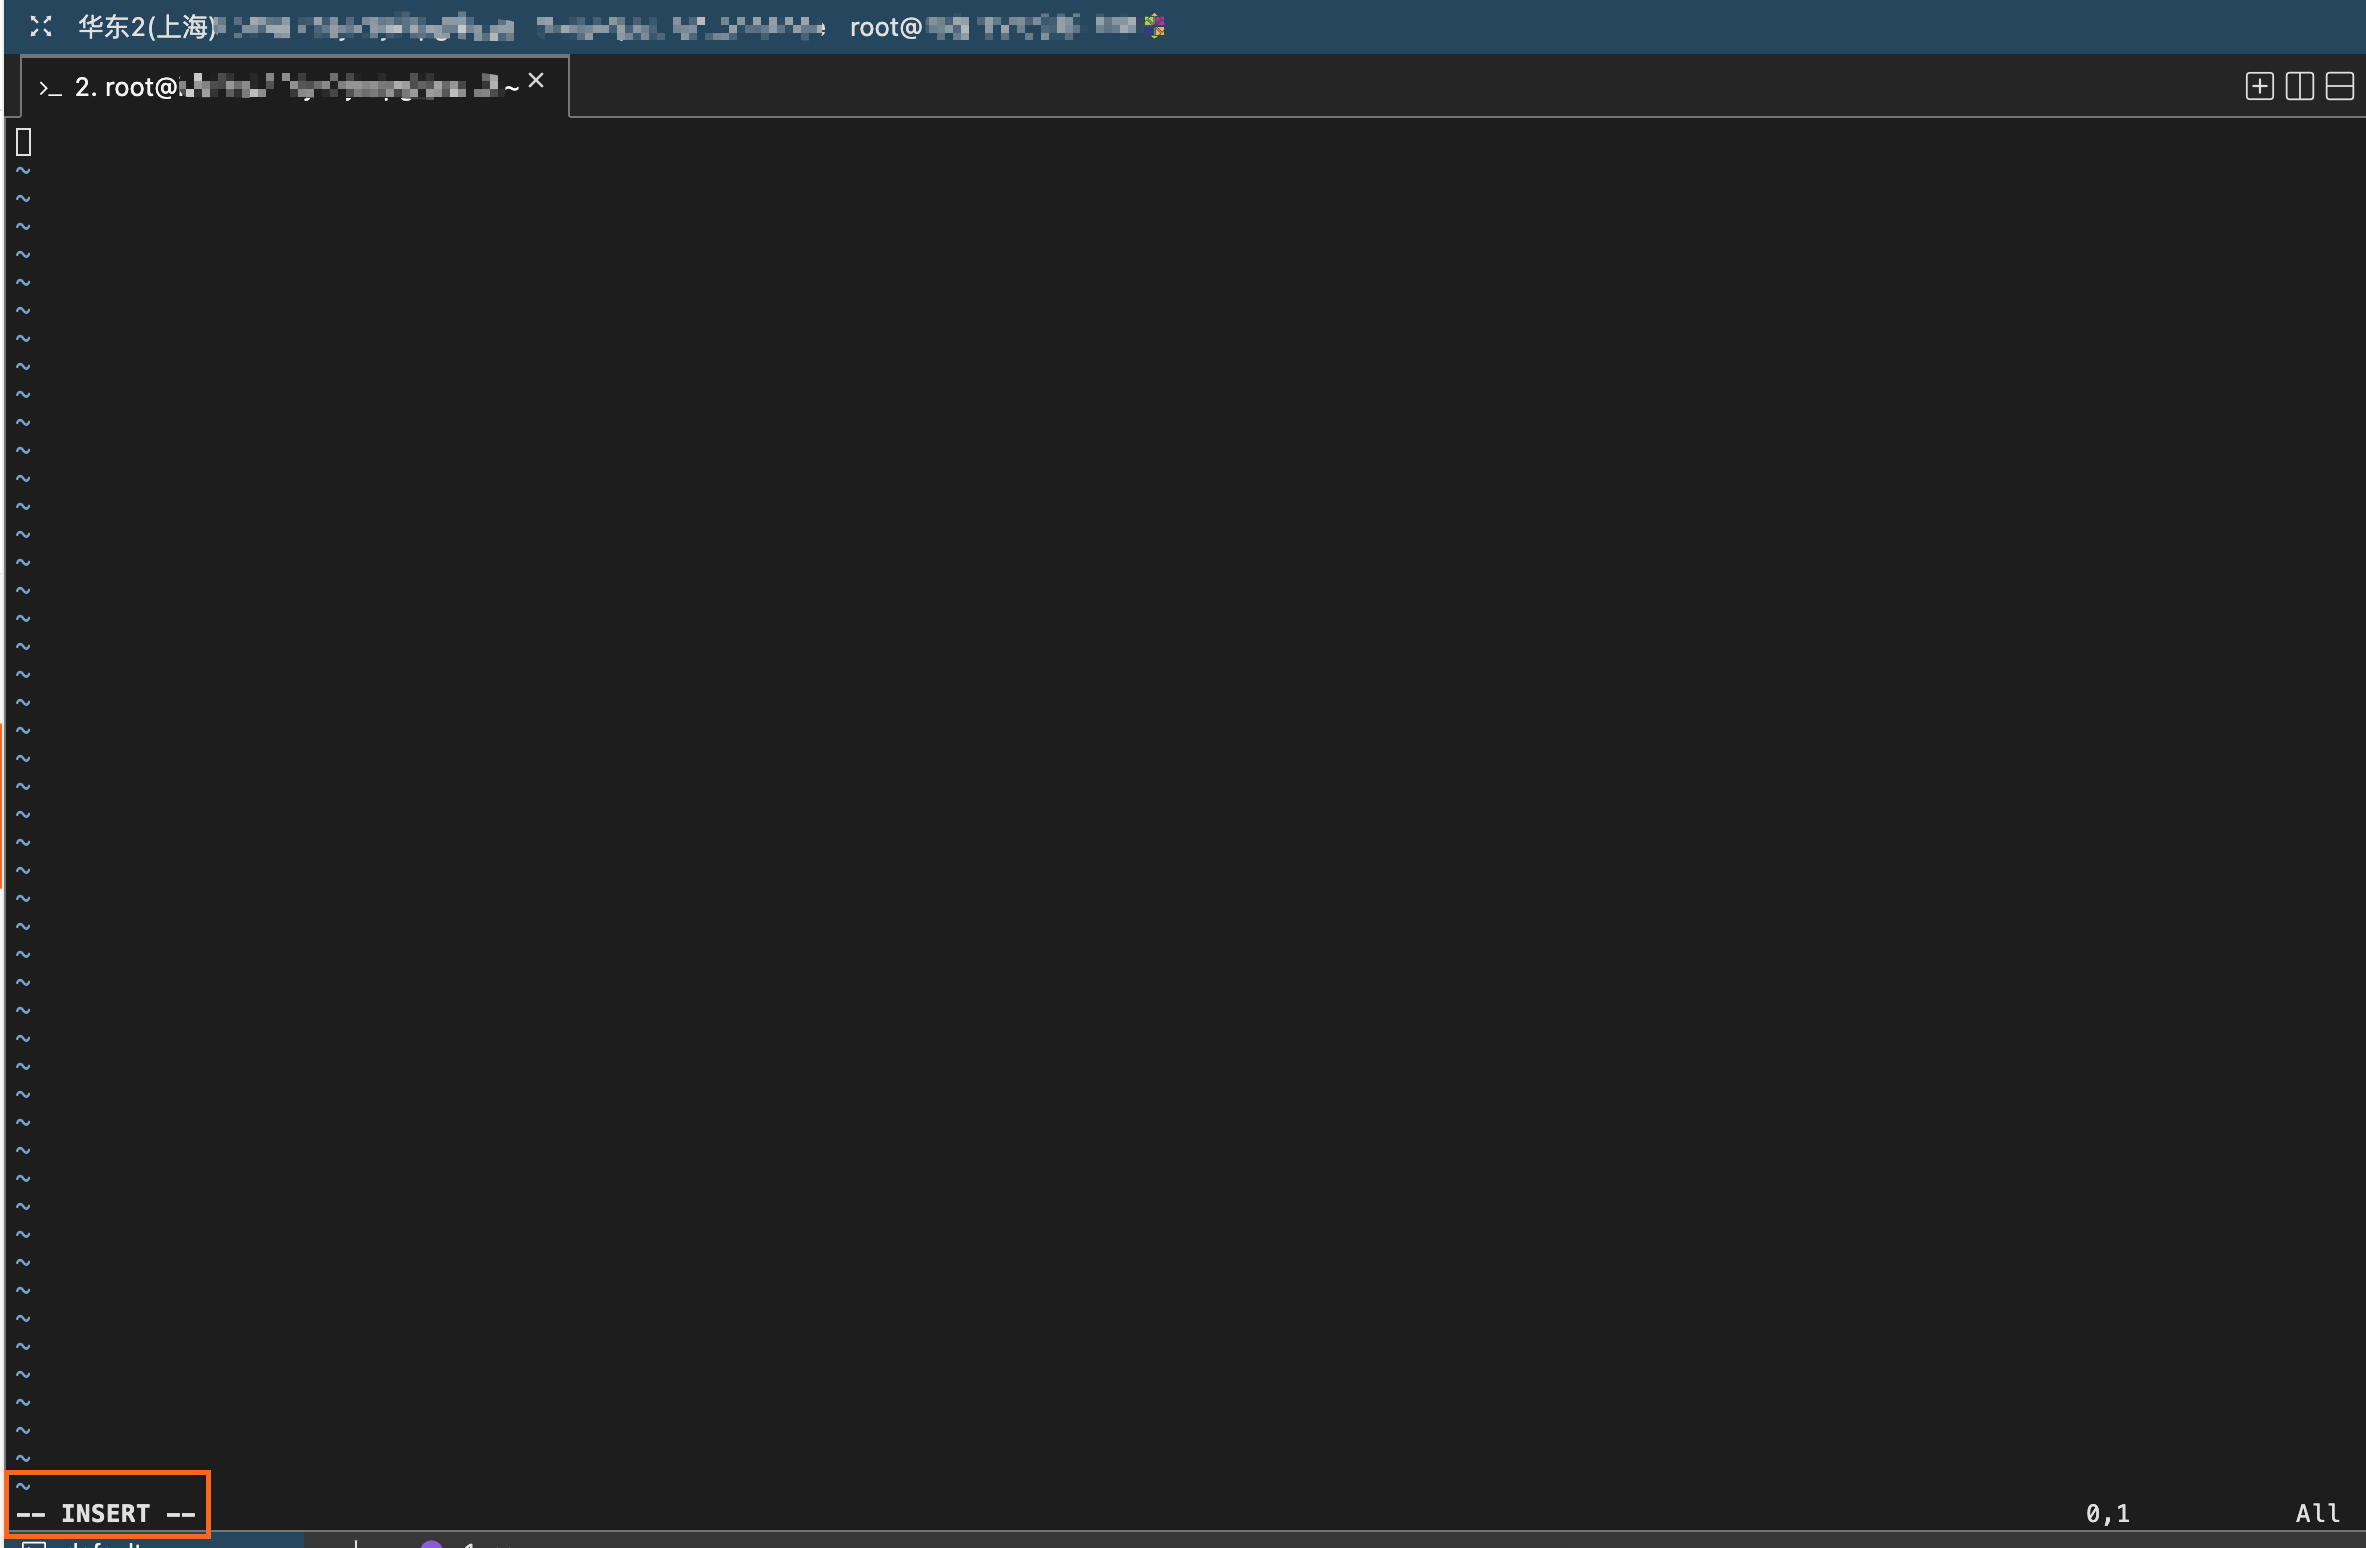The width and height of the screenshot is (2366, 1548).
Task: Click the 'All' scroll position indicator
Action: pyautogui.click(x=2317, y=1513)
